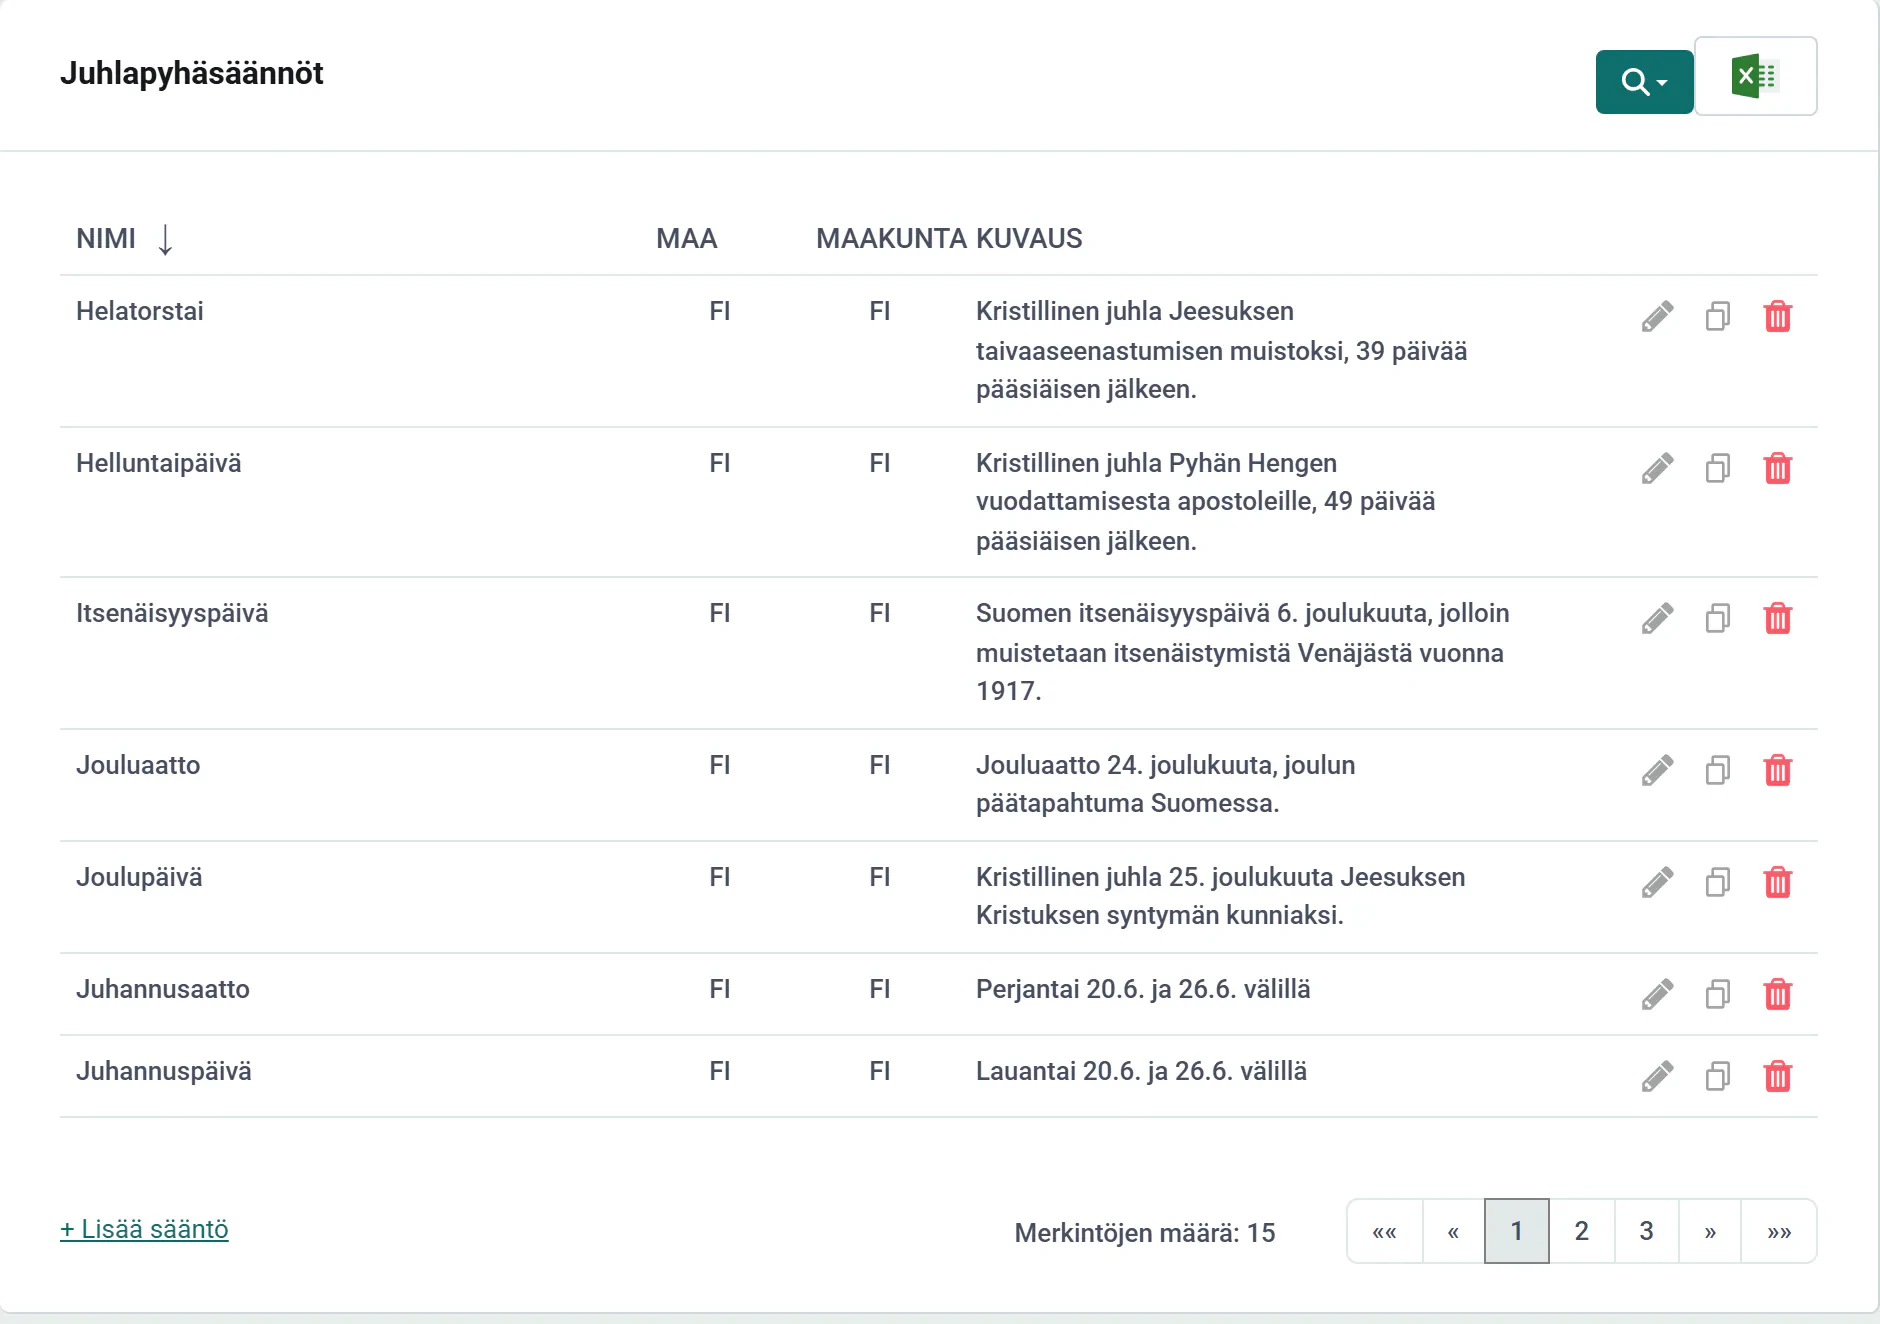Copy the Itsenäisyyspäivä rule
Screen dimensions: 1880x1324
click(1718, 619)
